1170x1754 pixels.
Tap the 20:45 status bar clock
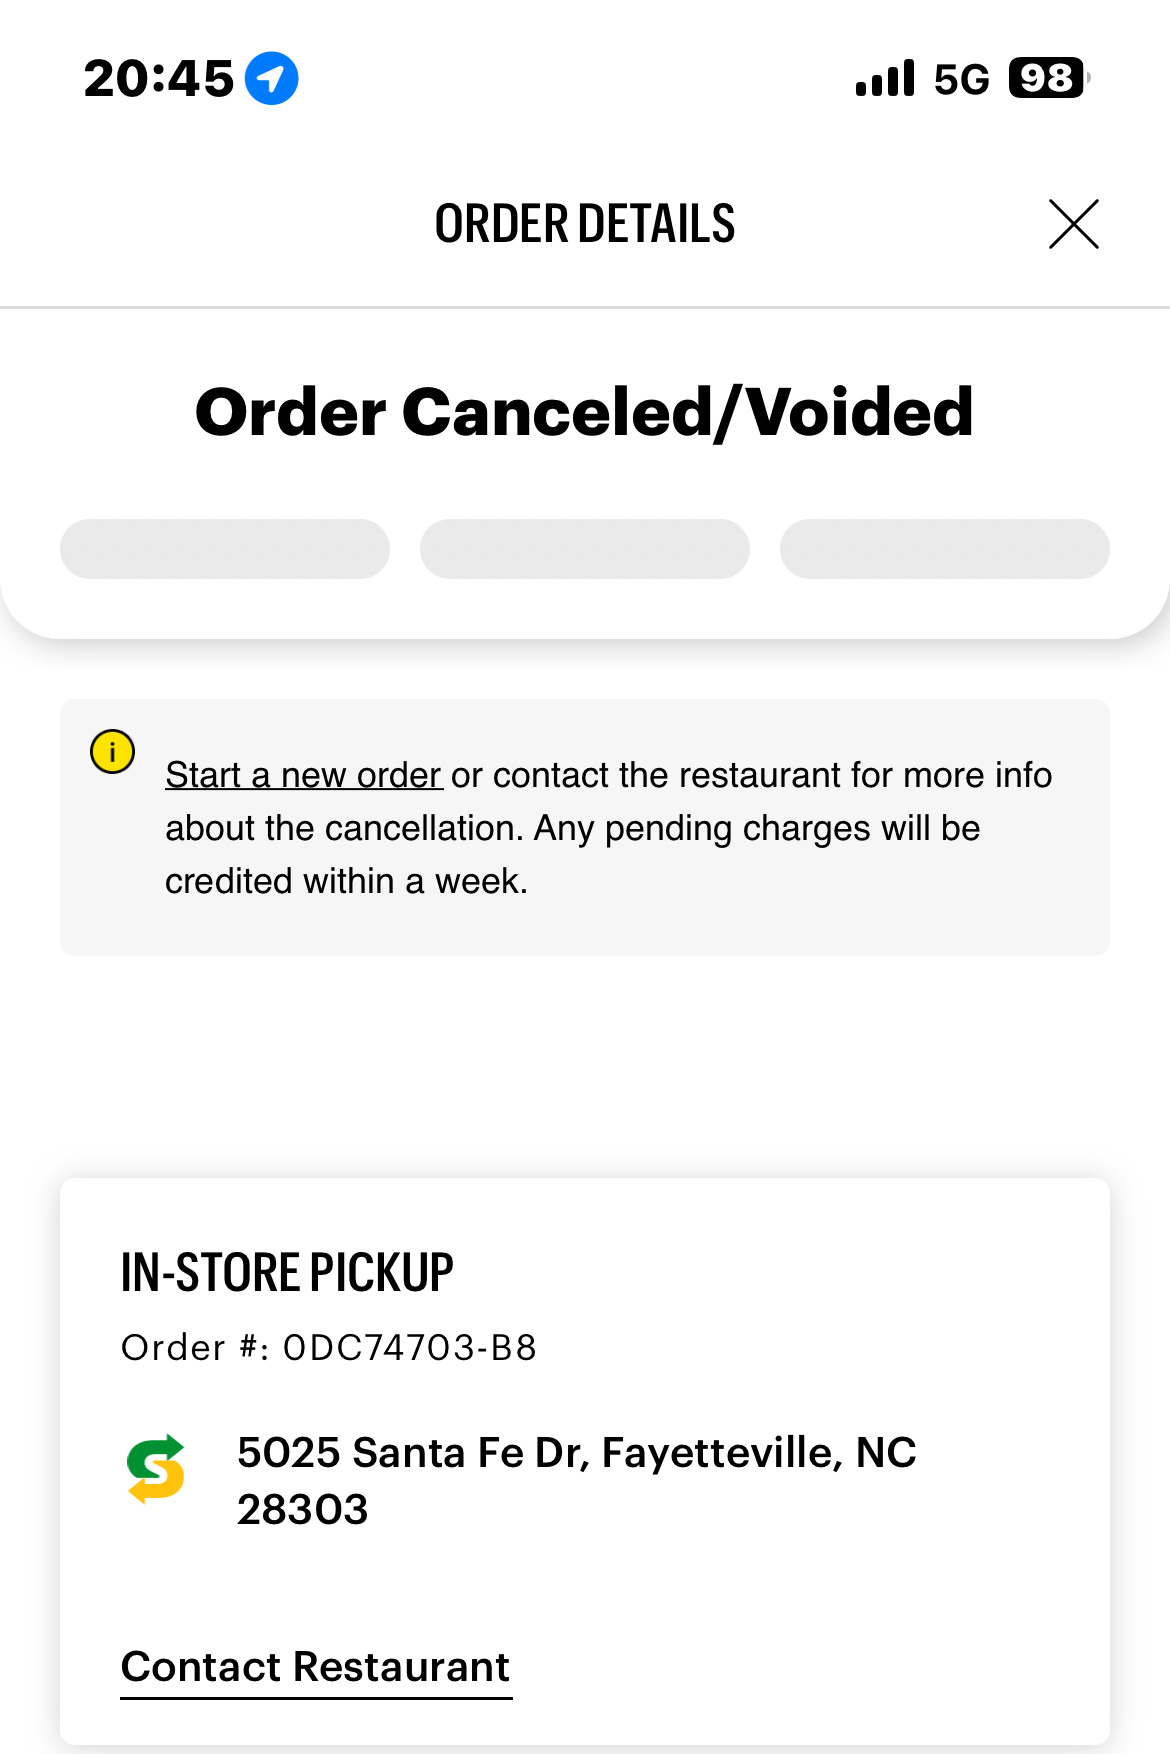pos(159,78)
